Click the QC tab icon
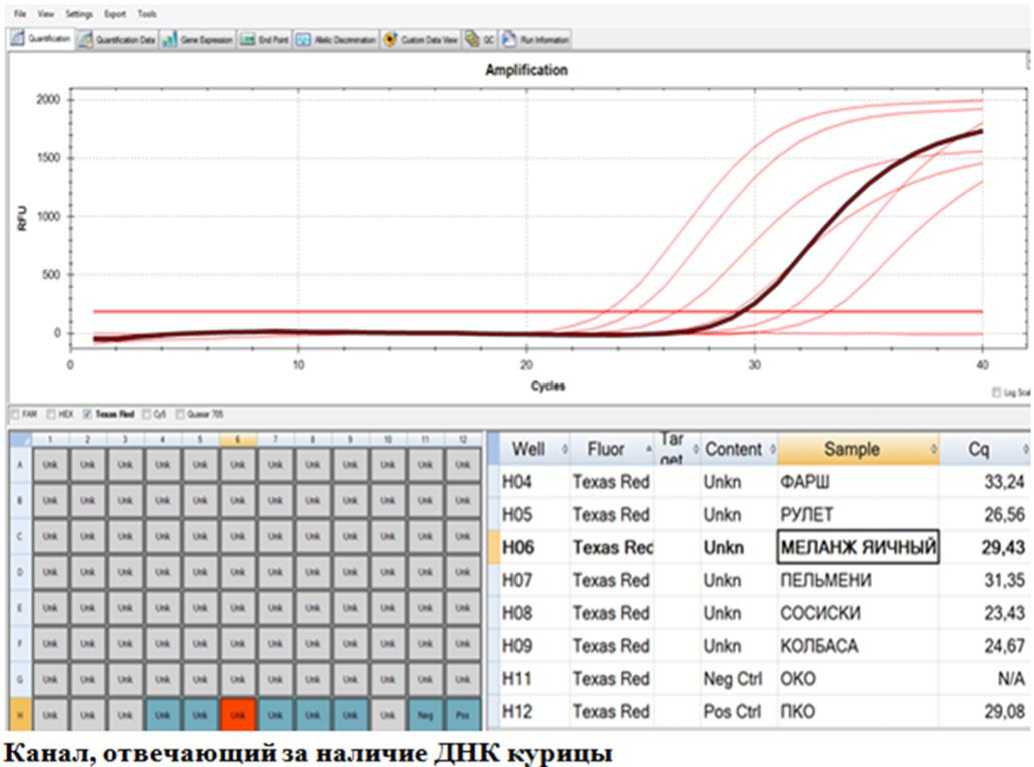The image size is (1034, 767). 472,40
